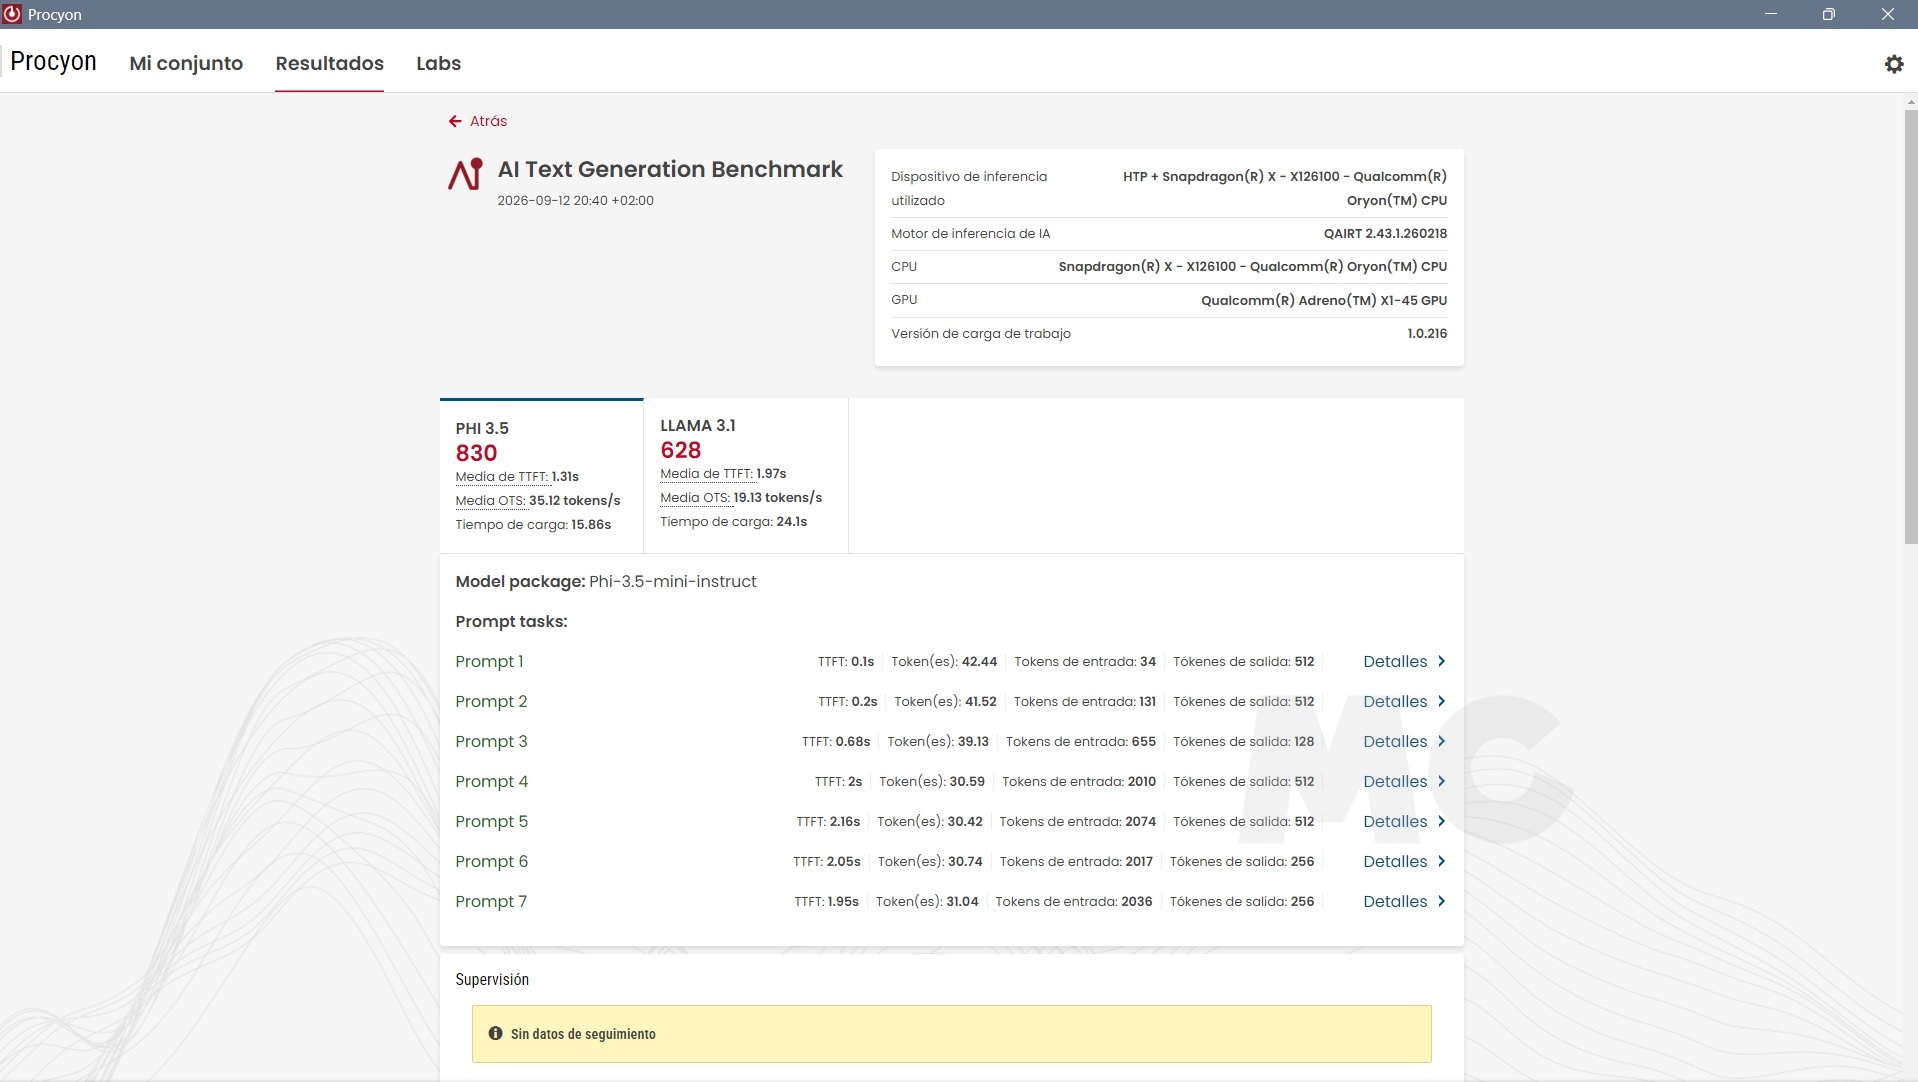Click the workload version '1.0.216'
The image size is (1918, 1082).
coord(1427,333)
